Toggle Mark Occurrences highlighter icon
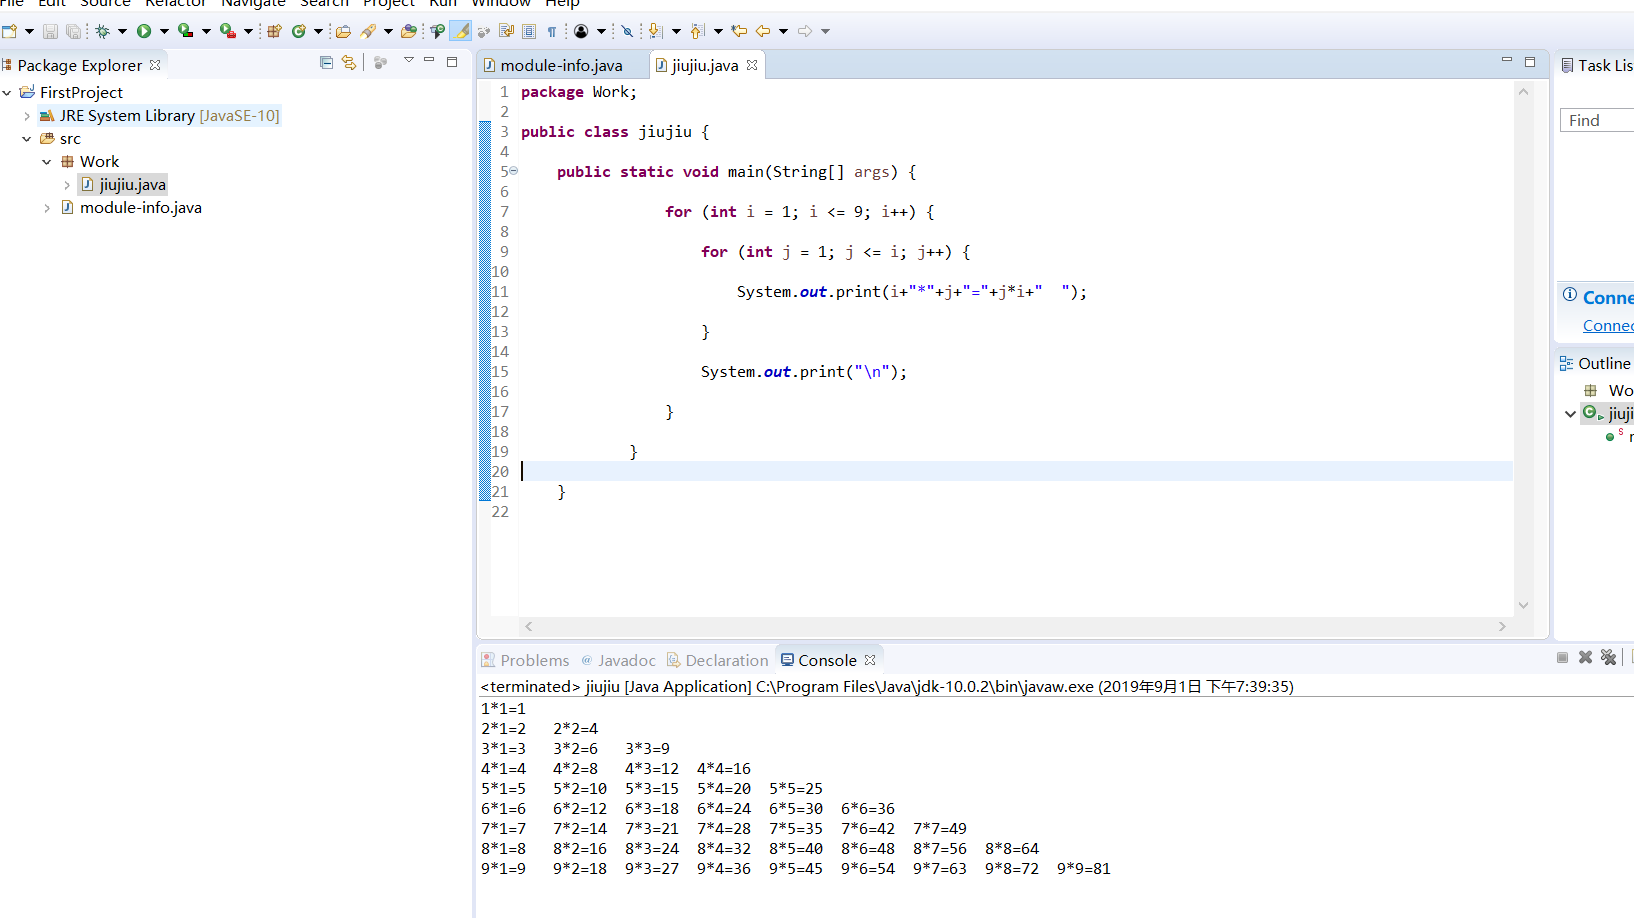1634x918 pixels. click(x=461, y=31)
